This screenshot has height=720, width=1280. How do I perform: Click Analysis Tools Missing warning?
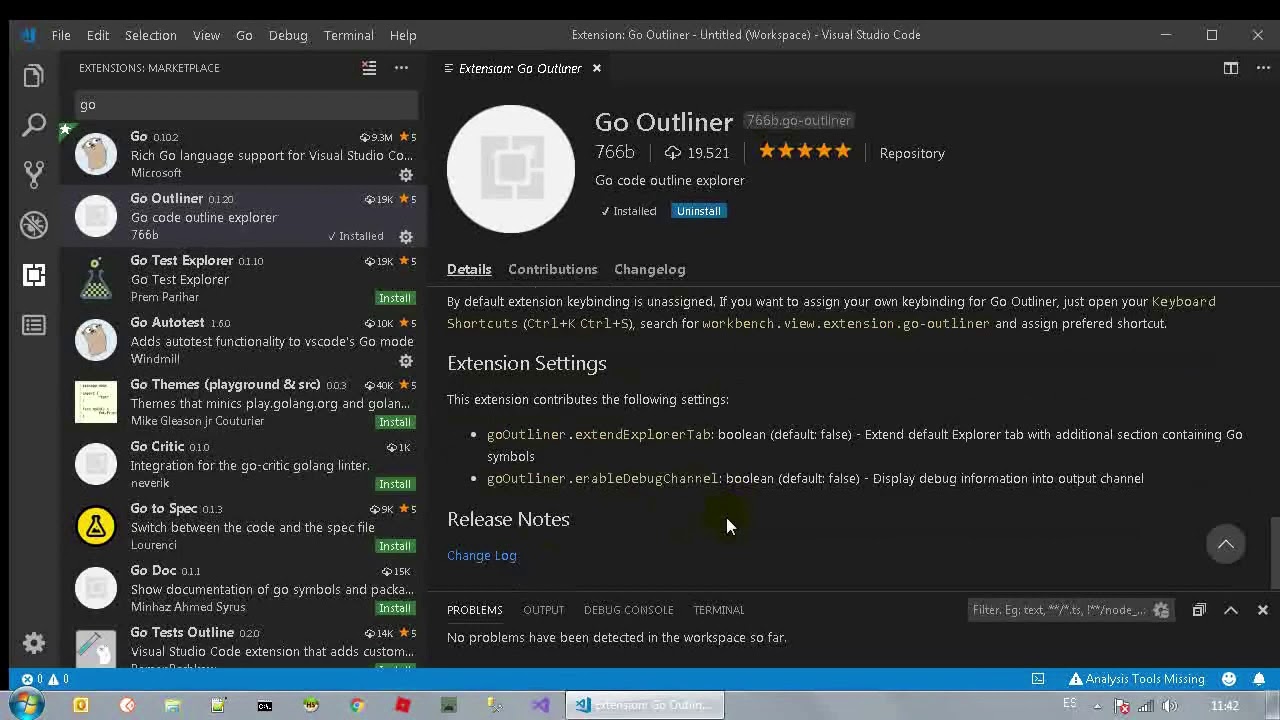[x=1136, y=679]
